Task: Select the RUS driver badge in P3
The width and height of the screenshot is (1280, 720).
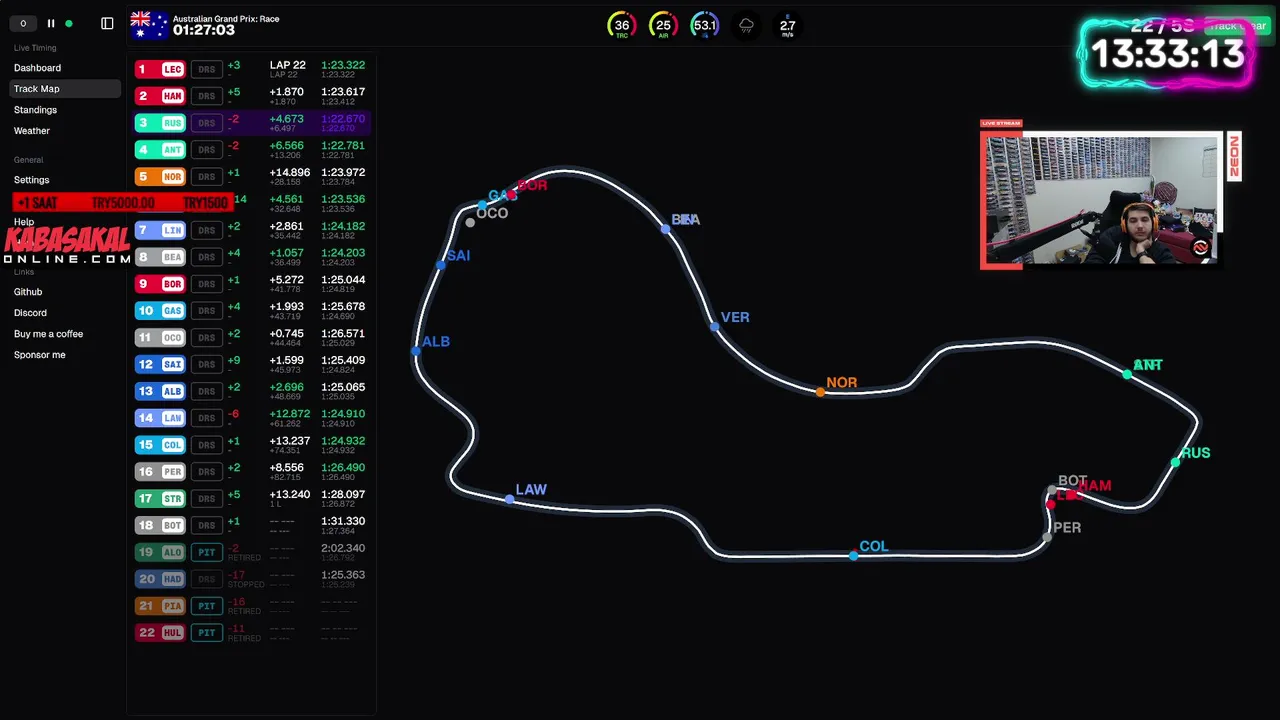Action: (x=160, y=123)
